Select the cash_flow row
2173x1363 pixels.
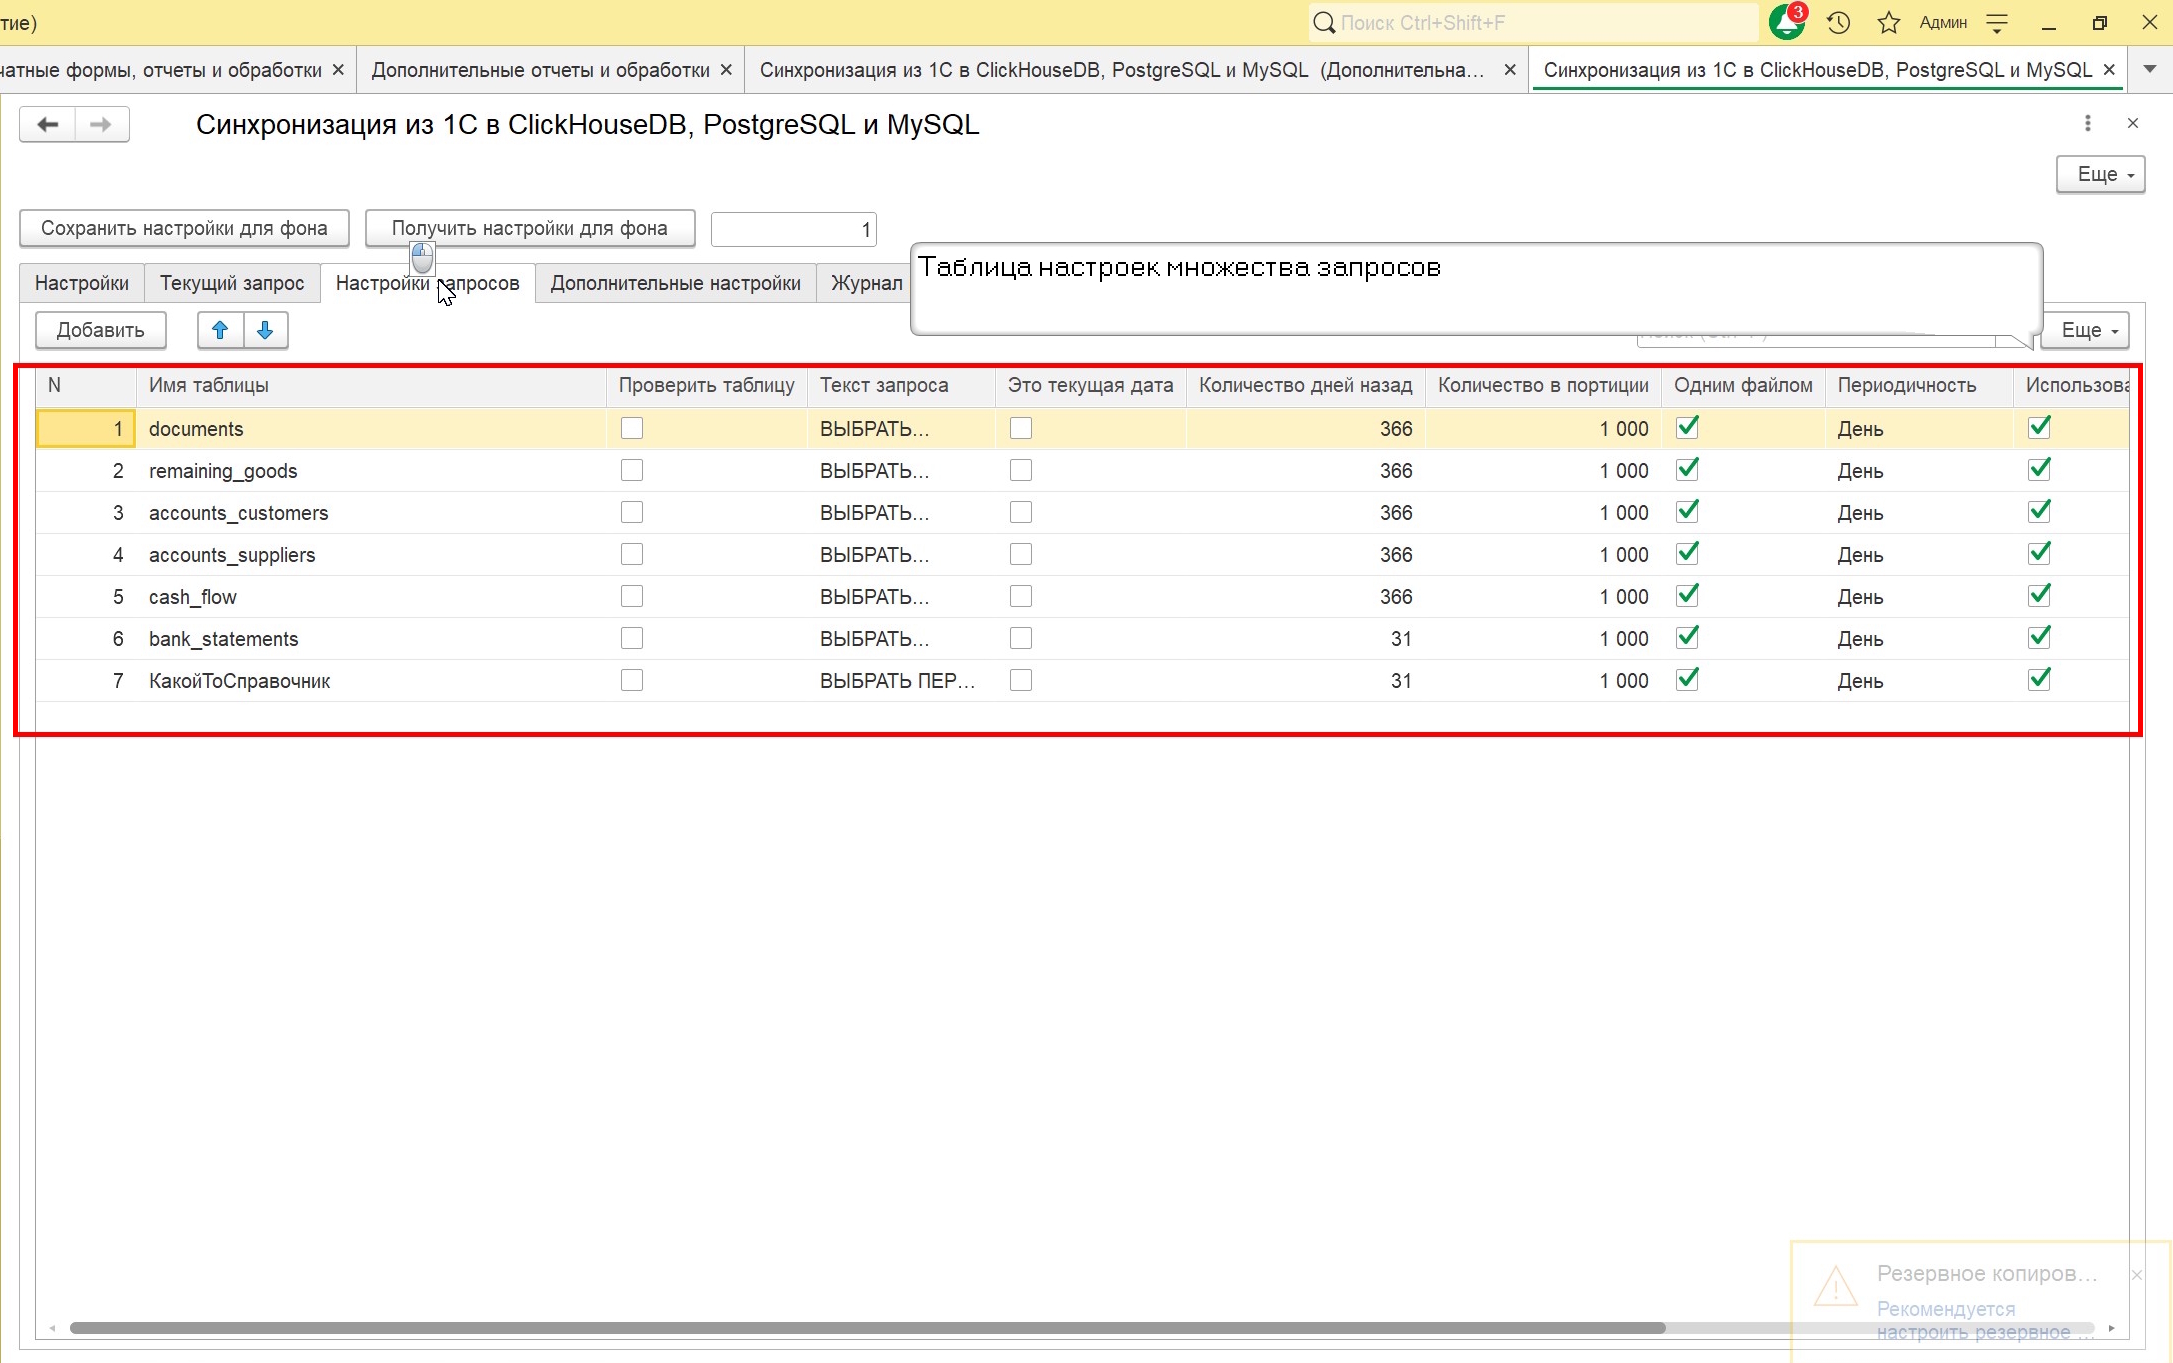[x=1082, y=597]
